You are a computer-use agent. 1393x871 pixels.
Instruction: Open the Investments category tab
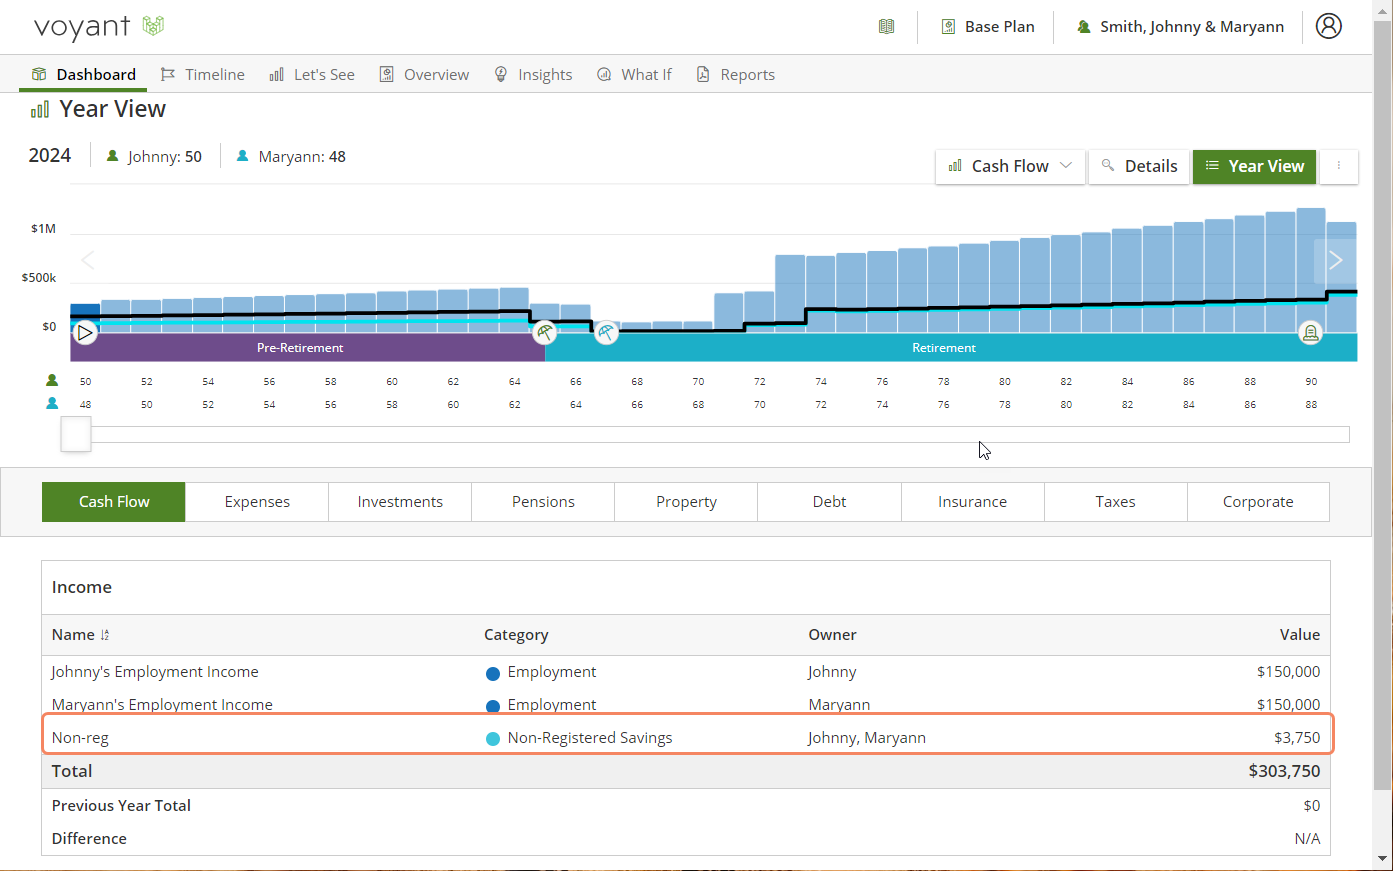(400, 502)
